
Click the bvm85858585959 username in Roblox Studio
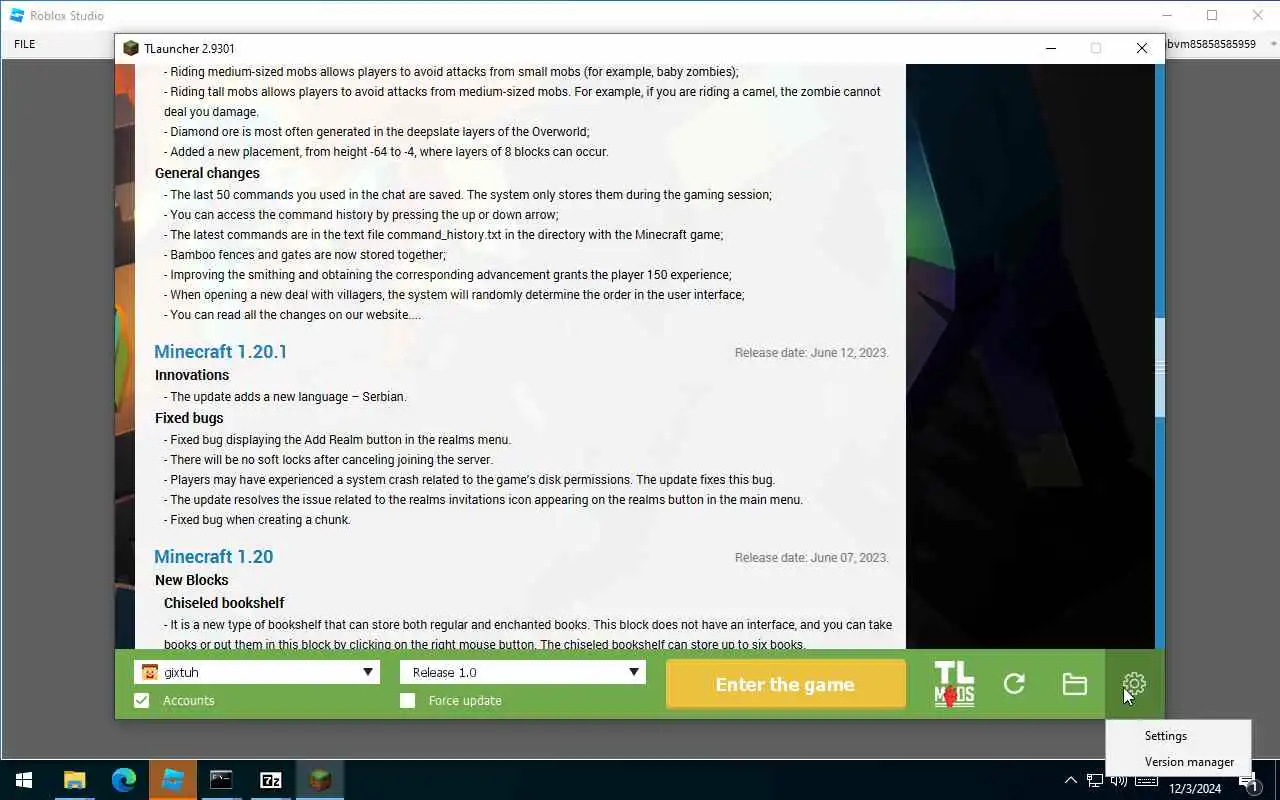coord(1211,44)
